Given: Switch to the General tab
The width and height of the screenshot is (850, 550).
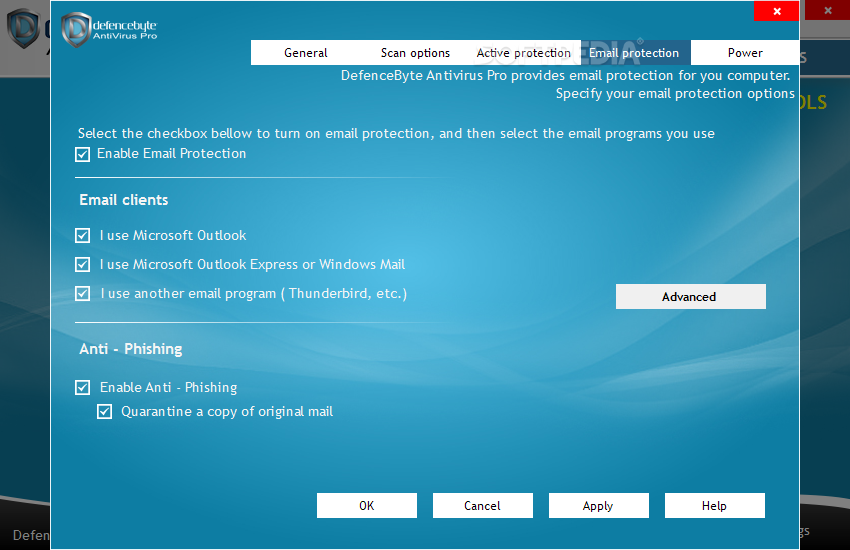Looking at the screenshot, I should click(306, 53).
